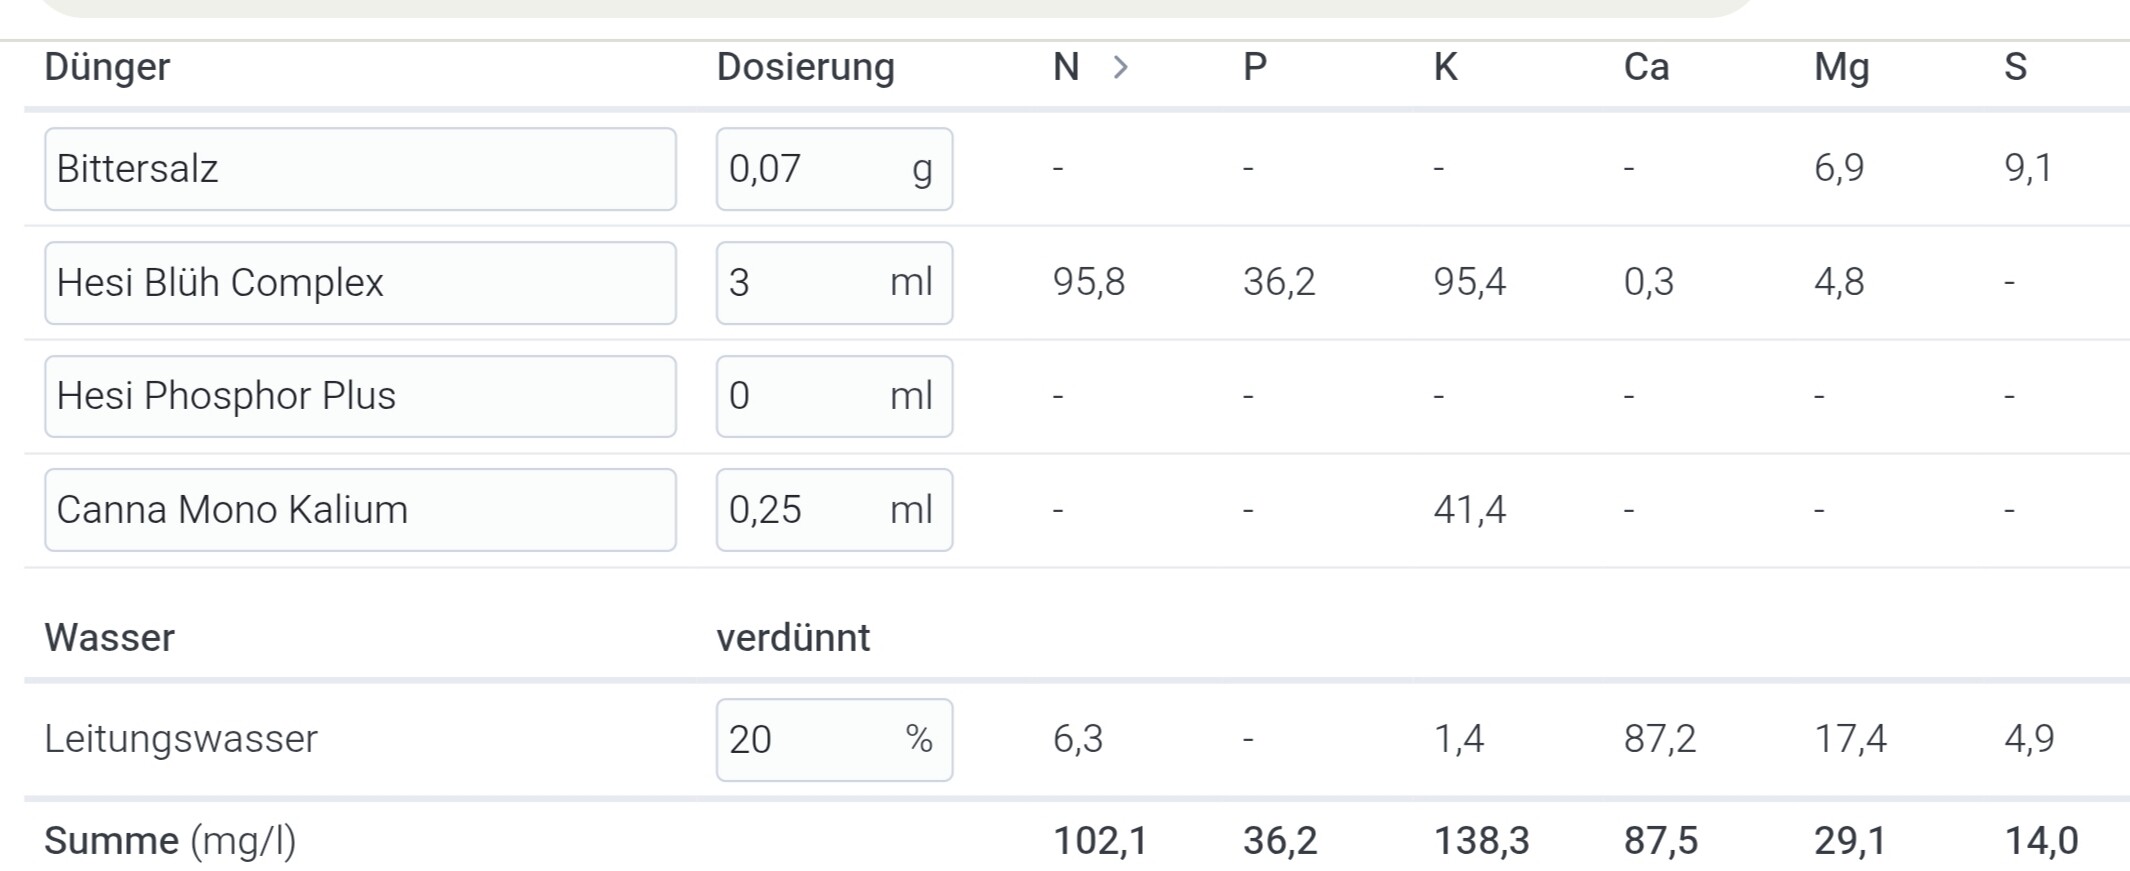Select the Canna Mono Kalium name field
This screenshot has height=871, width=2130.
click(x=360, y=510)
